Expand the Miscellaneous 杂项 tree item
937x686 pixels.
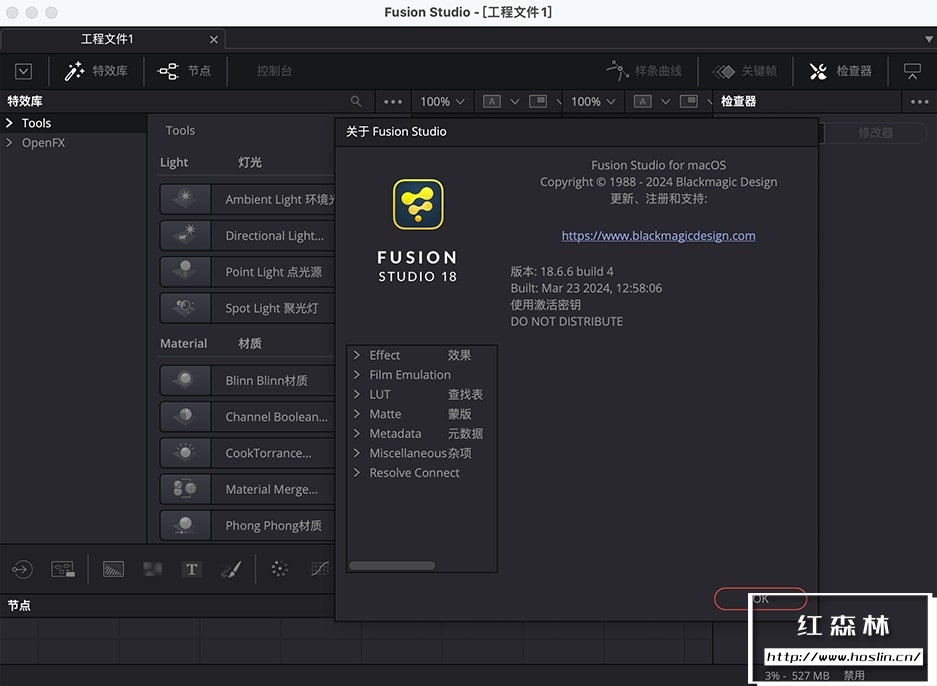(357, 453)
